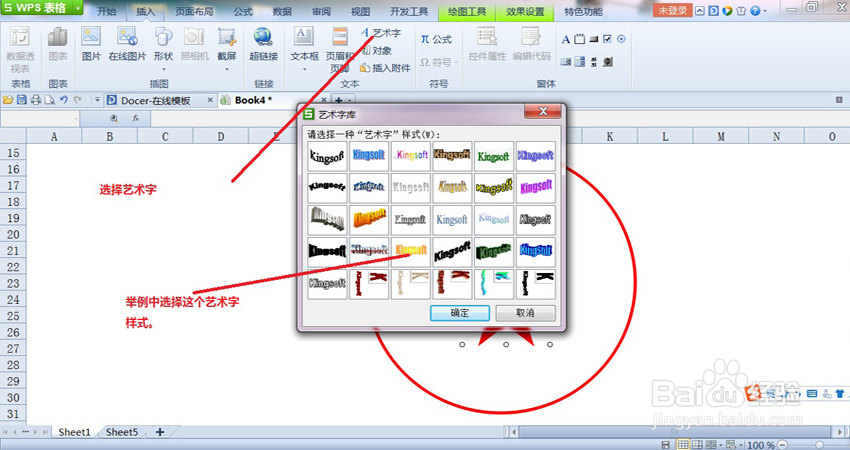The image size is (850, 450).
Task: Open the π 公式 equation tool
Action: click(x=436, y=39)
